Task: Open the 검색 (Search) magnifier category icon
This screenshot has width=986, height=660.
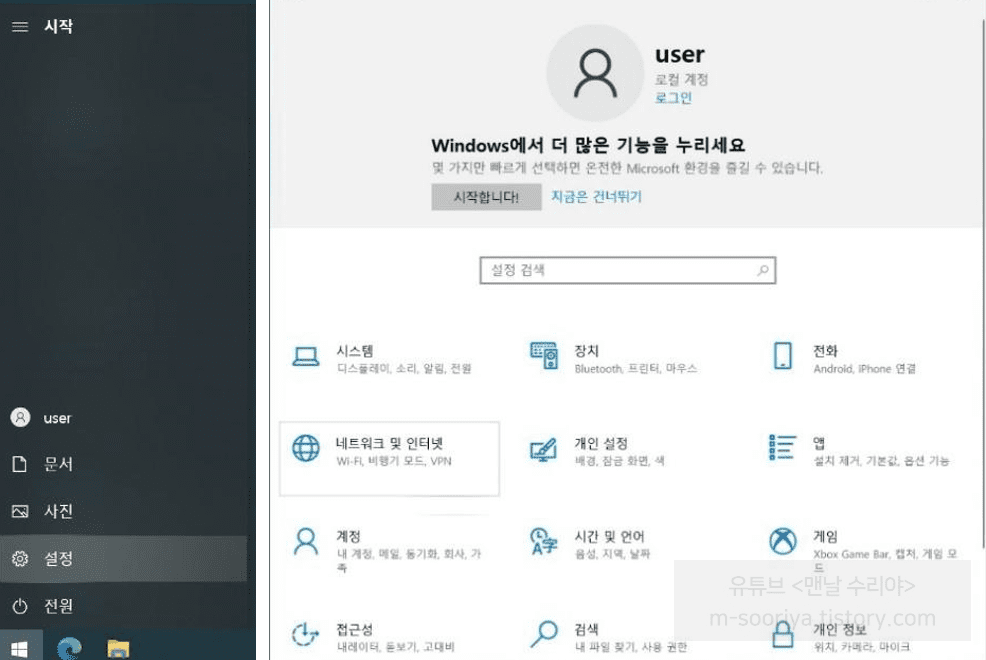Action: click(x=543, y=634)
